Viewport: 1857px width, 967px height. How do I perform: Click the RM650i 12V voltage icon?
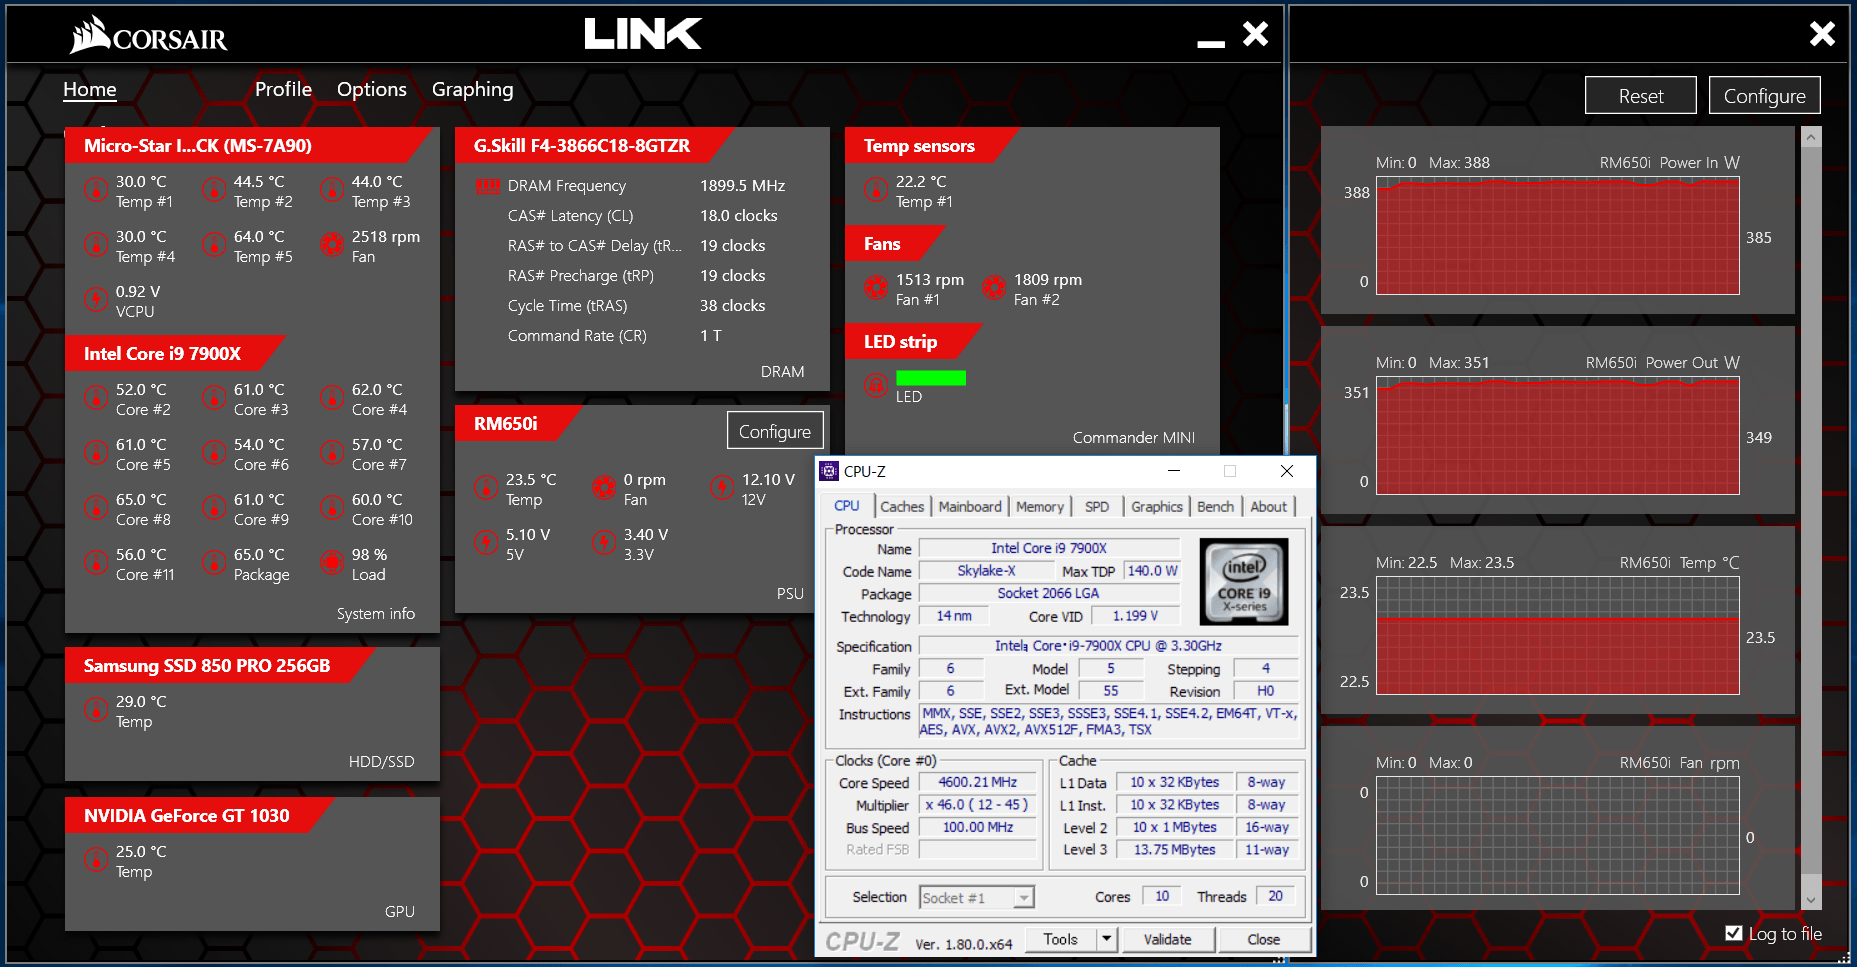pos(721,488)
